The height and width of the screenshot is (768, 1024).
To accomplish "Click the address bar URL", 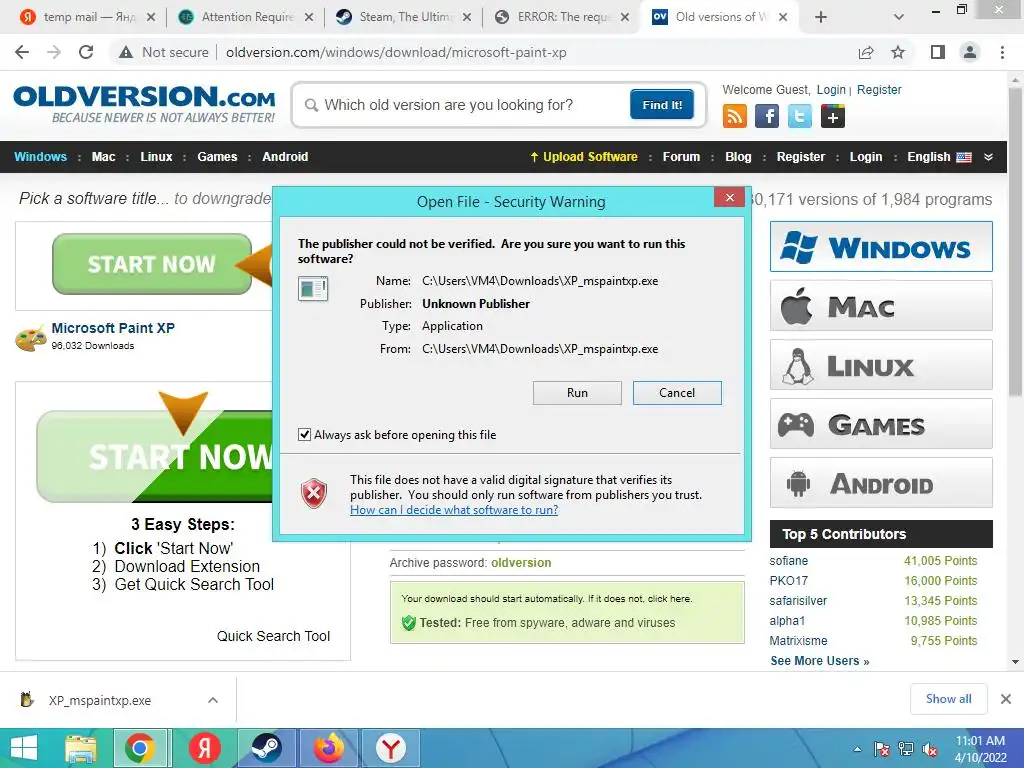I will 396,52.
